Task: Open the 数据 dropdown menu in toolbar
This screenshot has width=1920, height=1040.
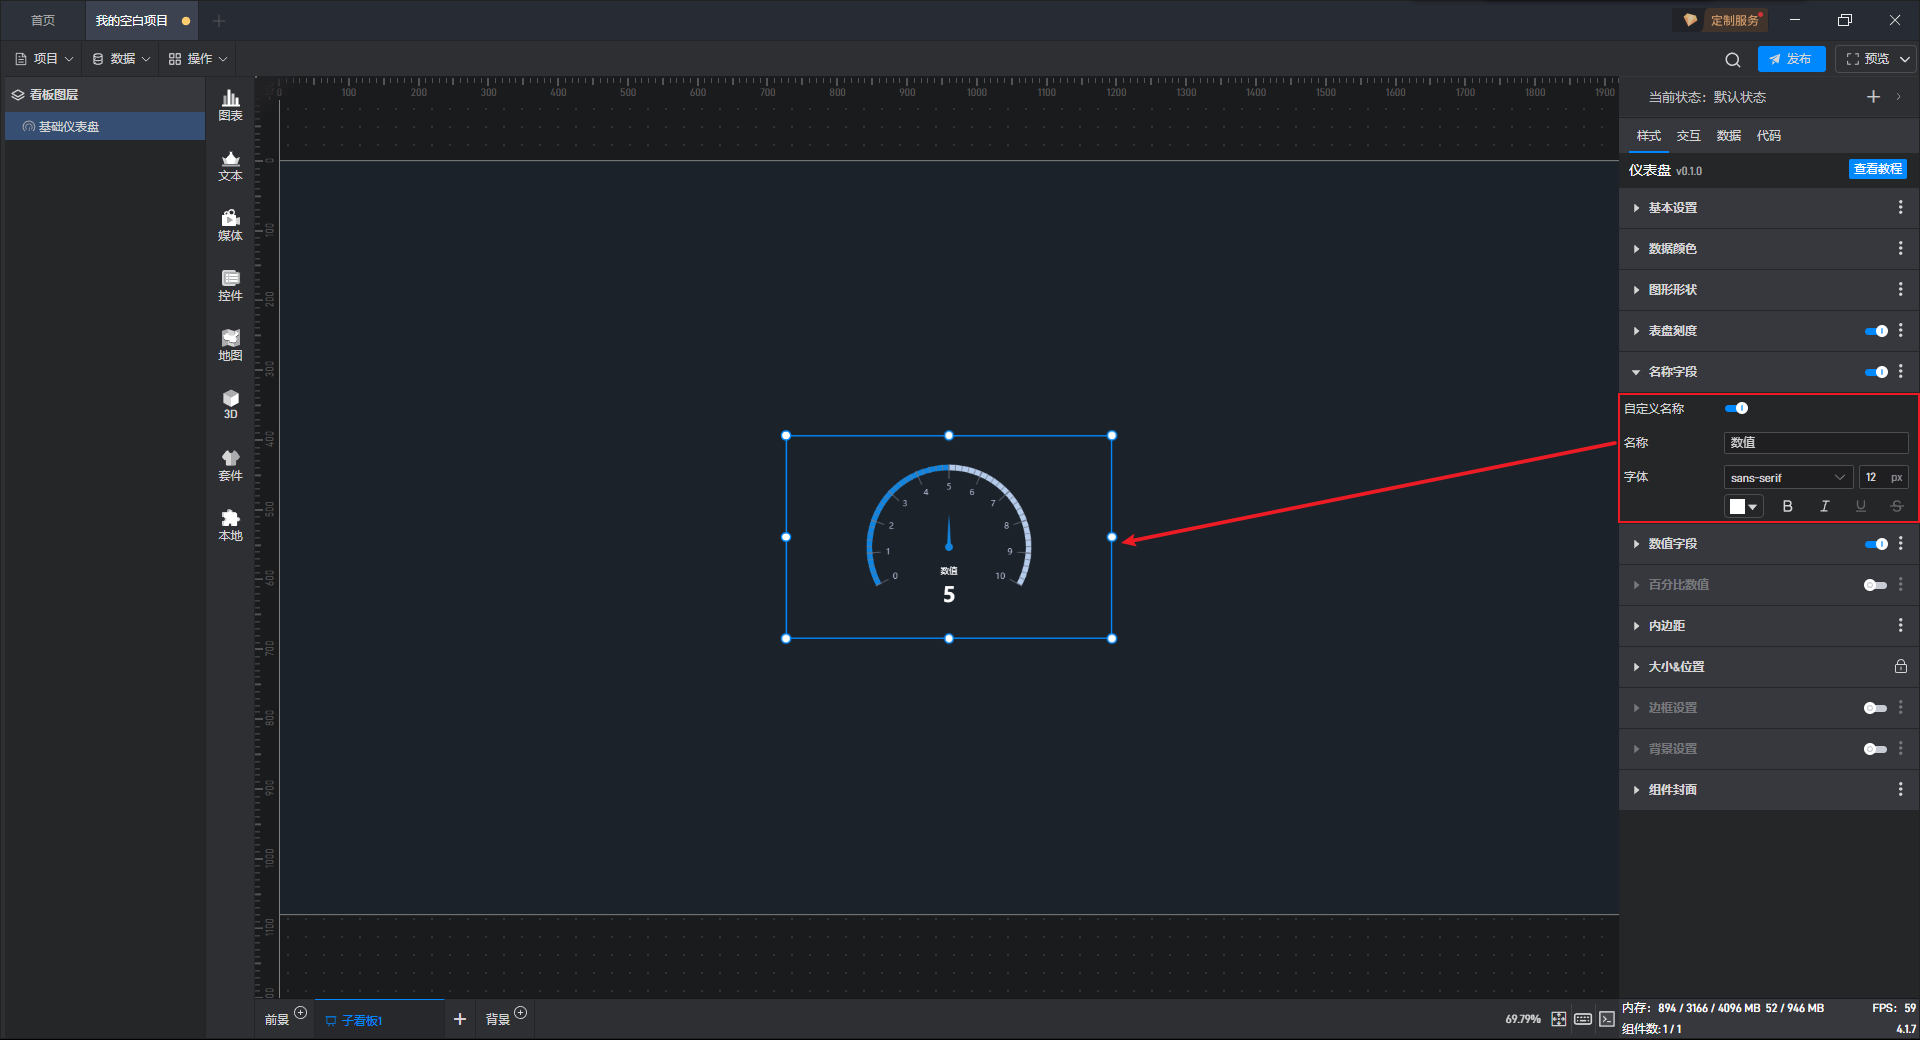Action: 121,59
